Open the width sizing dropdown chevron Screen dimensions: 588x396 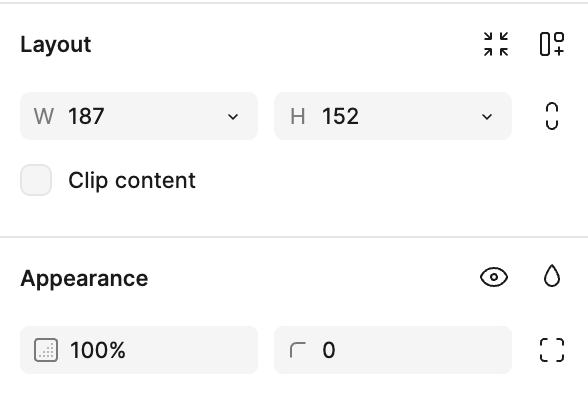tap(233, 117)
